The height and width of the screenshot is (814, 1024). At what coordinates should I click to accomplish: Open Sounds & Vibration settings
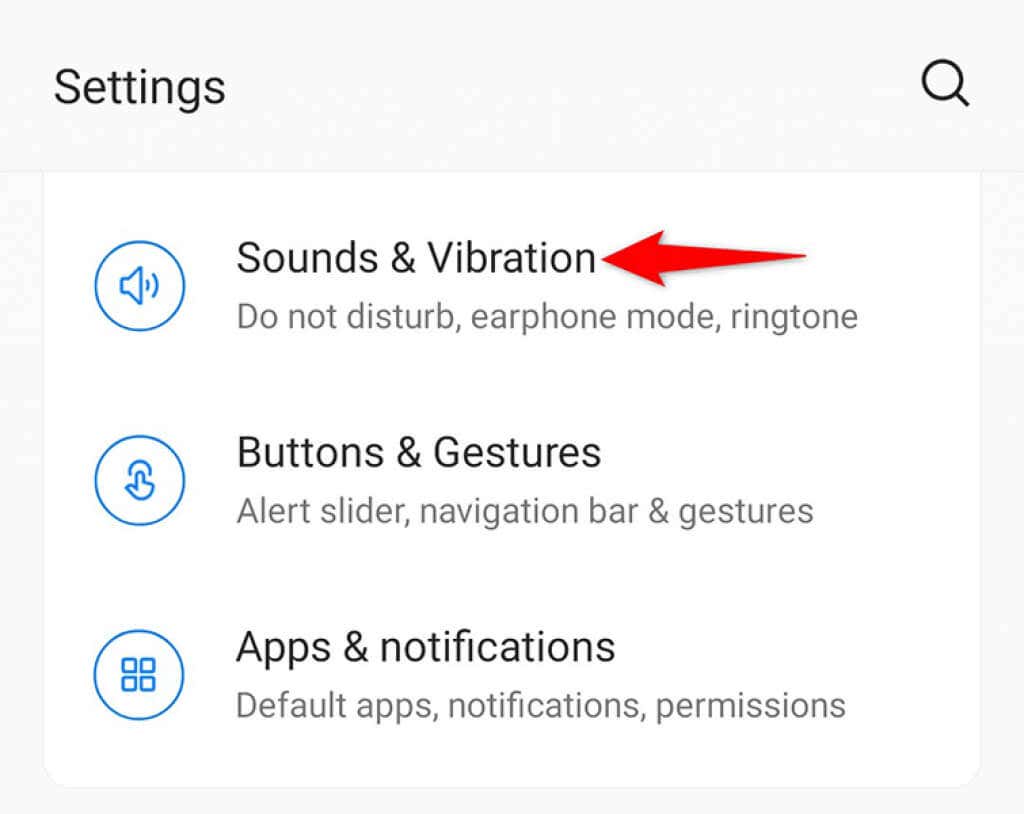click(x=511, y=285)
